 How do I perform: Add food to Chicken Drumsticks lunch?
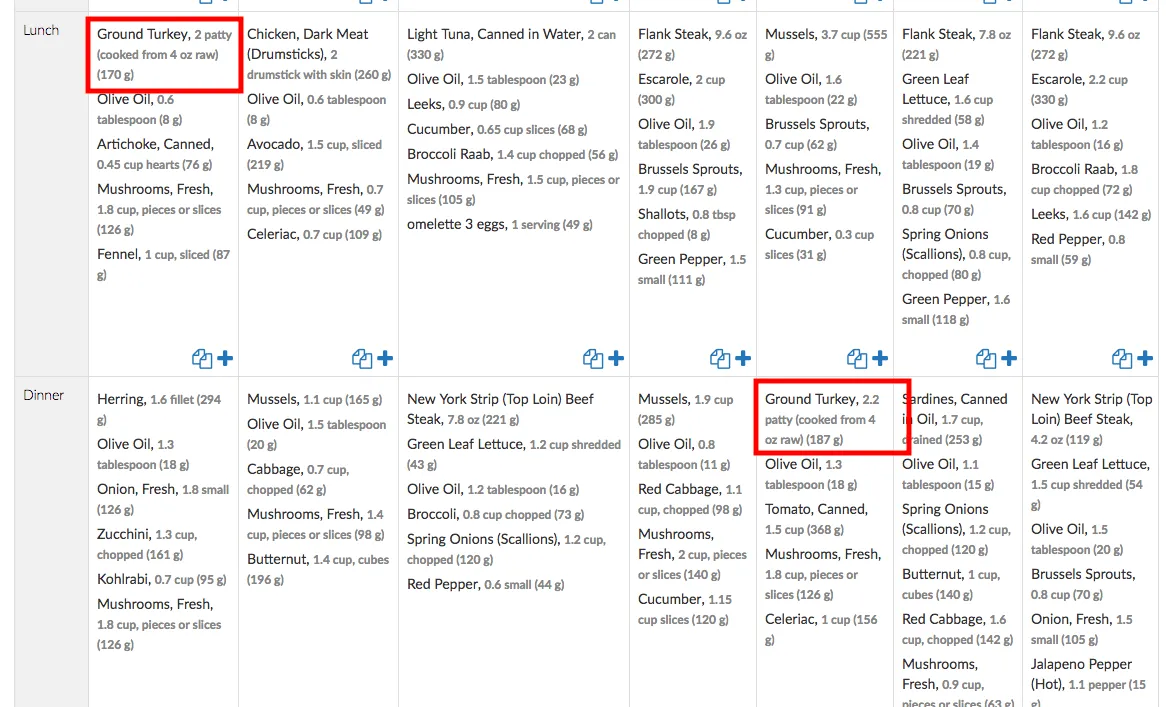point(385,359)
